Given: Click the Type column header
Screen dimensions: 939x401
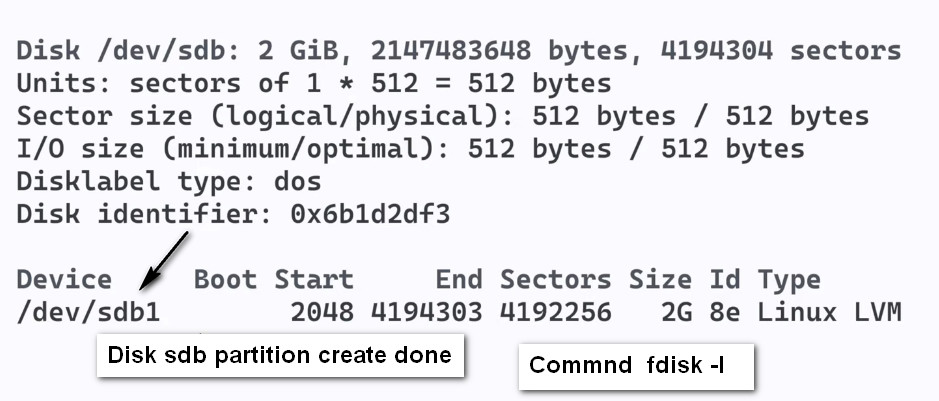Looking at the screenshot, I should (x=789, y=280).
